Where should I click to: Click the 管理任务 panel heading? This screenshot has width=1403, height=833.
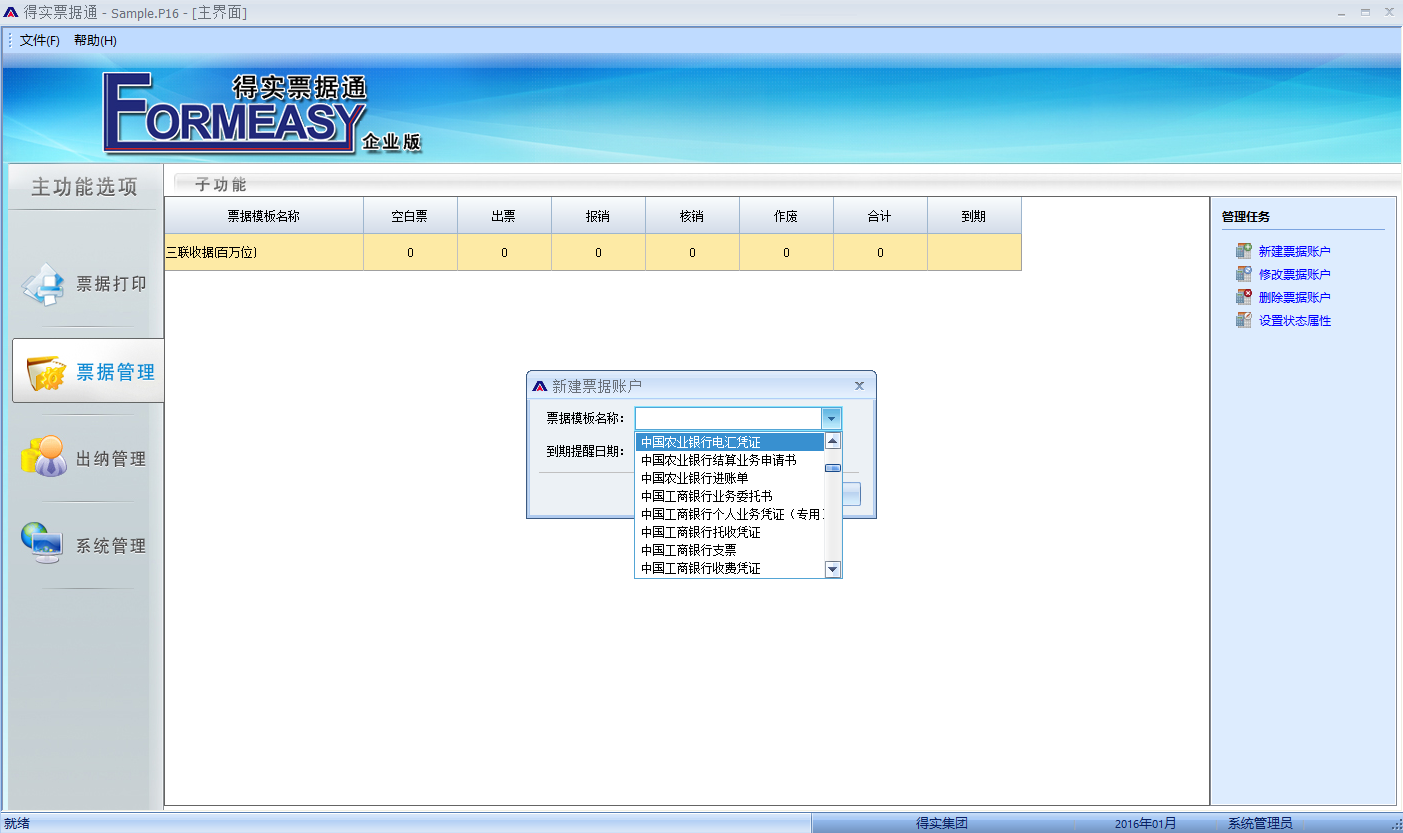pyautogui.click(x=1245, y=216)
